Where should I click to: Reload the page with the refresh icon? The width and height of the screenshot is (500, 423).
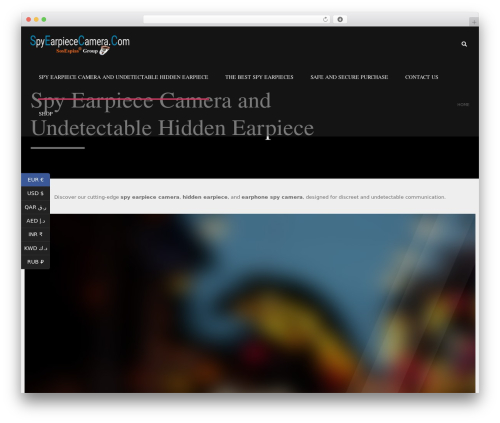pos(325,20)
